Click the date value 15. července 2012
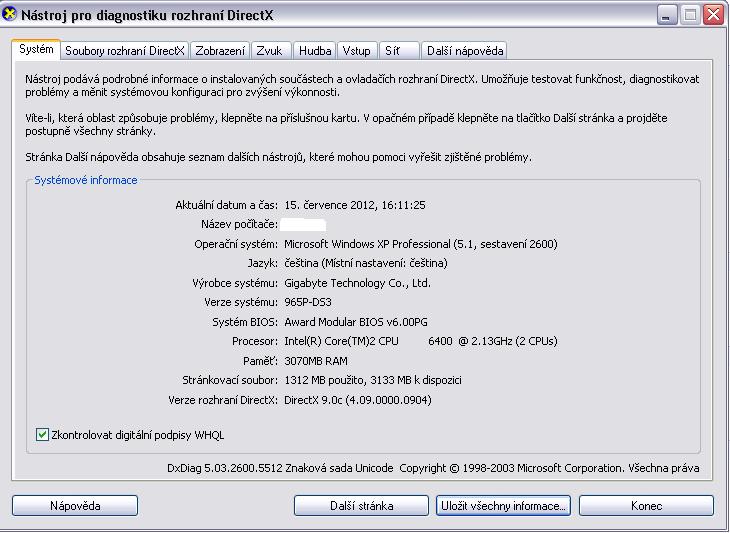Screen dimensions: 730x533 click(355, 205)
